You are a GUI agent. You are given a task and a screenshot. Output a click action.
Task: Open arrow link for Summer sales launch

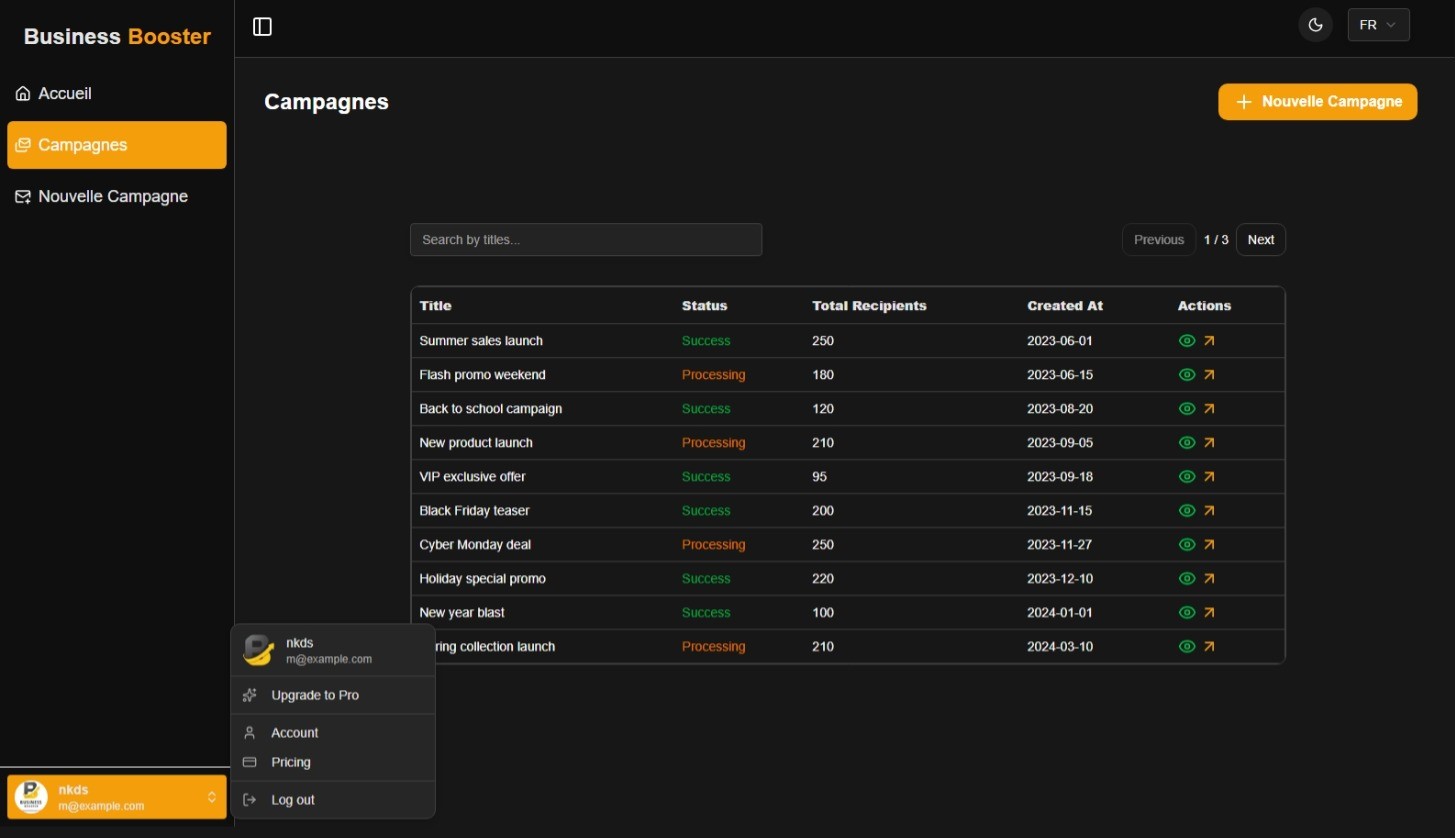tap(1209, 341)
